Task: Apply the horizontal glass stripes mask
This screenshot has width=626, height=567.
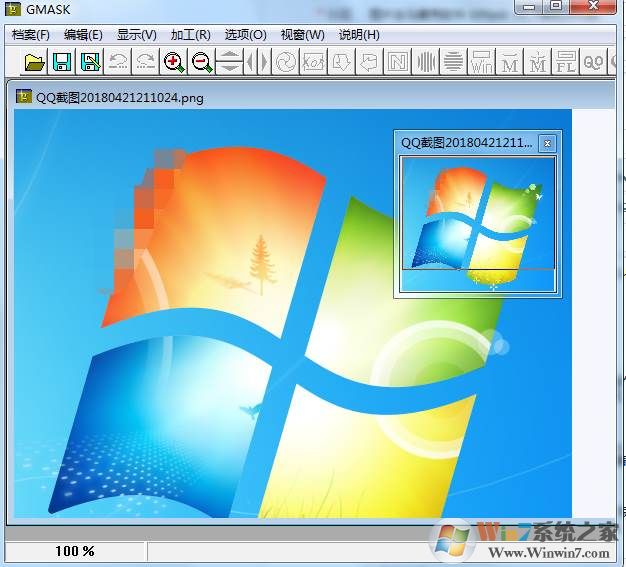Action: pyautogui.click(x=453, y=62)
